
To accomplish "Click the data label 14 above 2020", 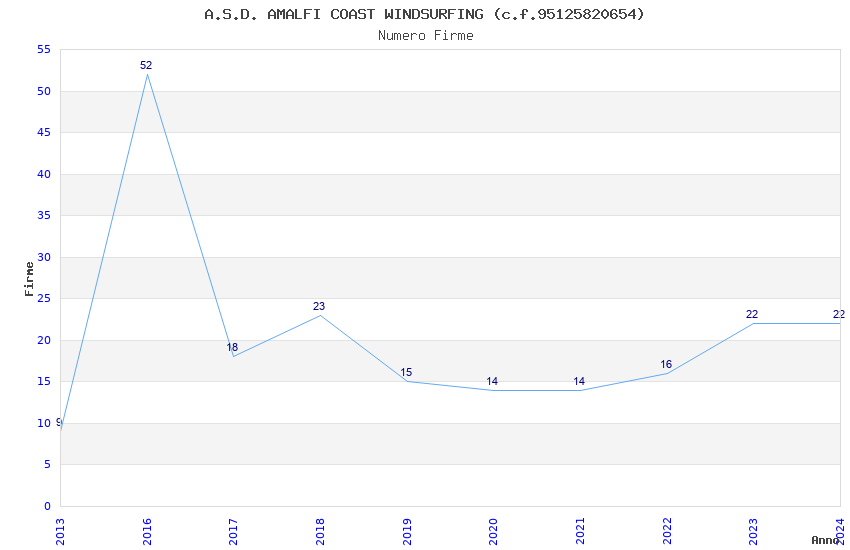I will [492, 381].
